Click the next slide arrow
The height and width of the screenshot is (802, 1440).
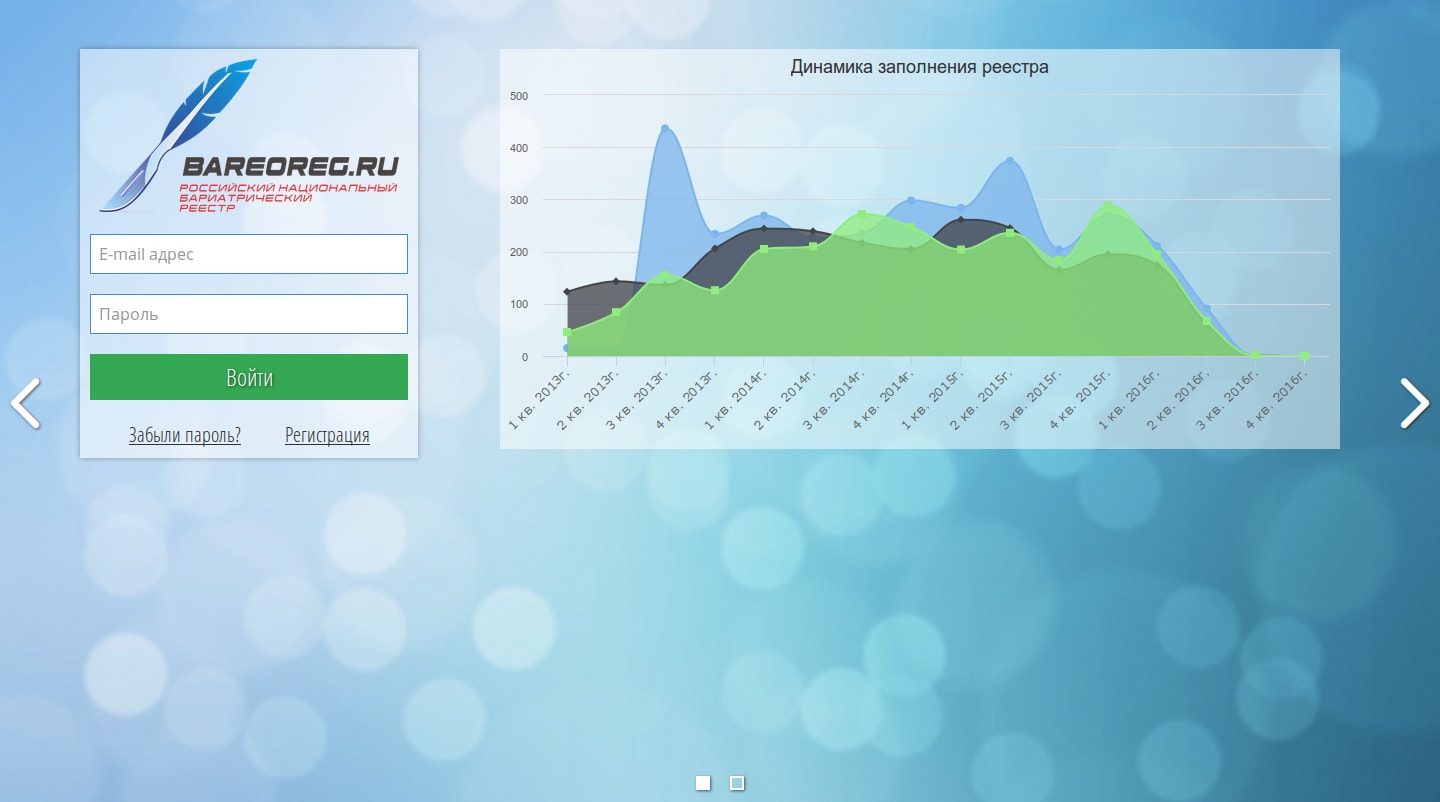pyautogui.click(x=1415, y=403)
